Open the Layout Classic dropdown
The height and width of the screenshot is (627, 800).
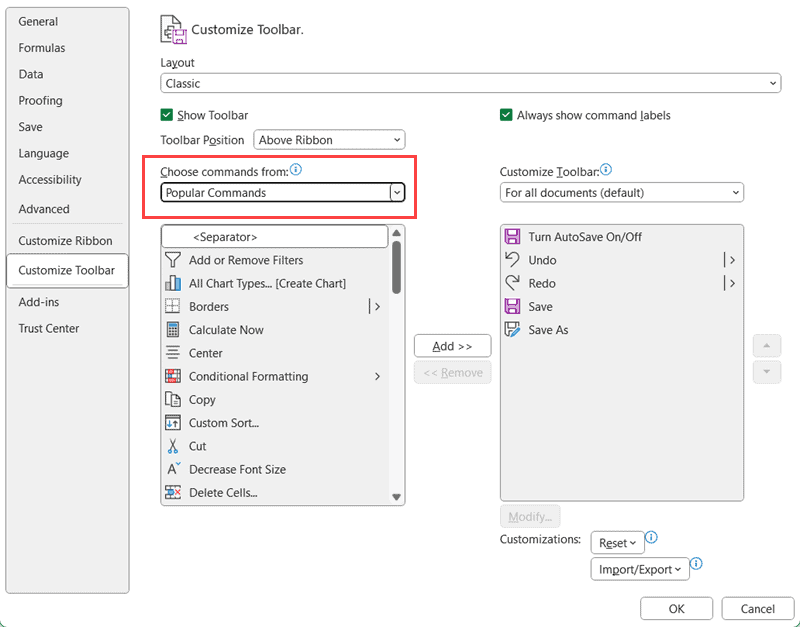[x=470, y=84]
